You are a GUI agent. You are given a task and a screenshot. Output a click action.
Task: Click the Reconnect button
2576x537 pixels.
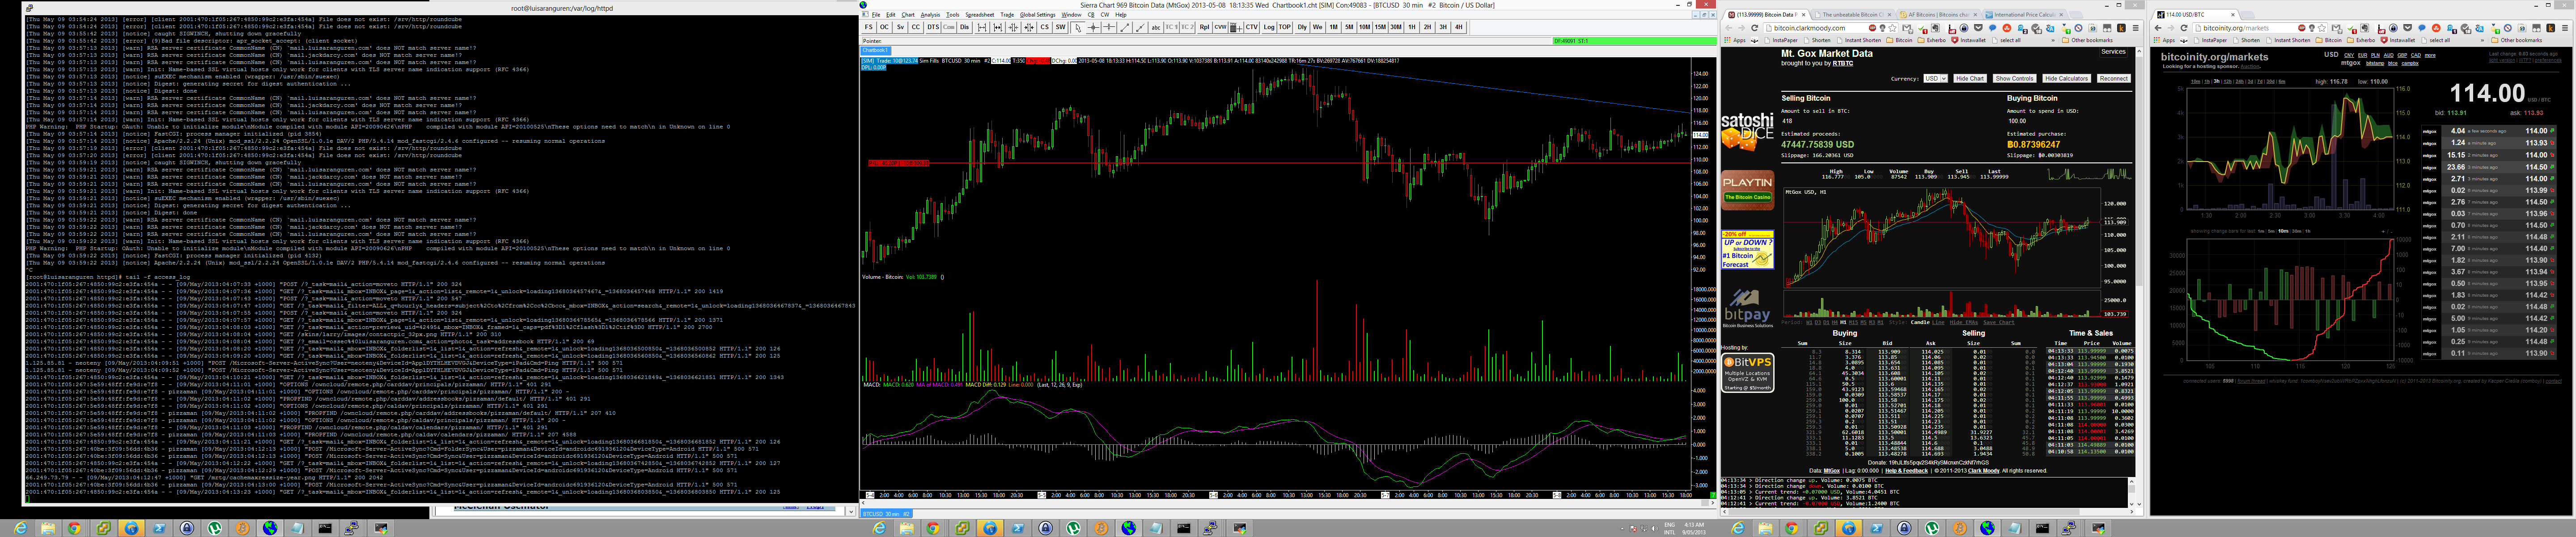point(2113,78)
